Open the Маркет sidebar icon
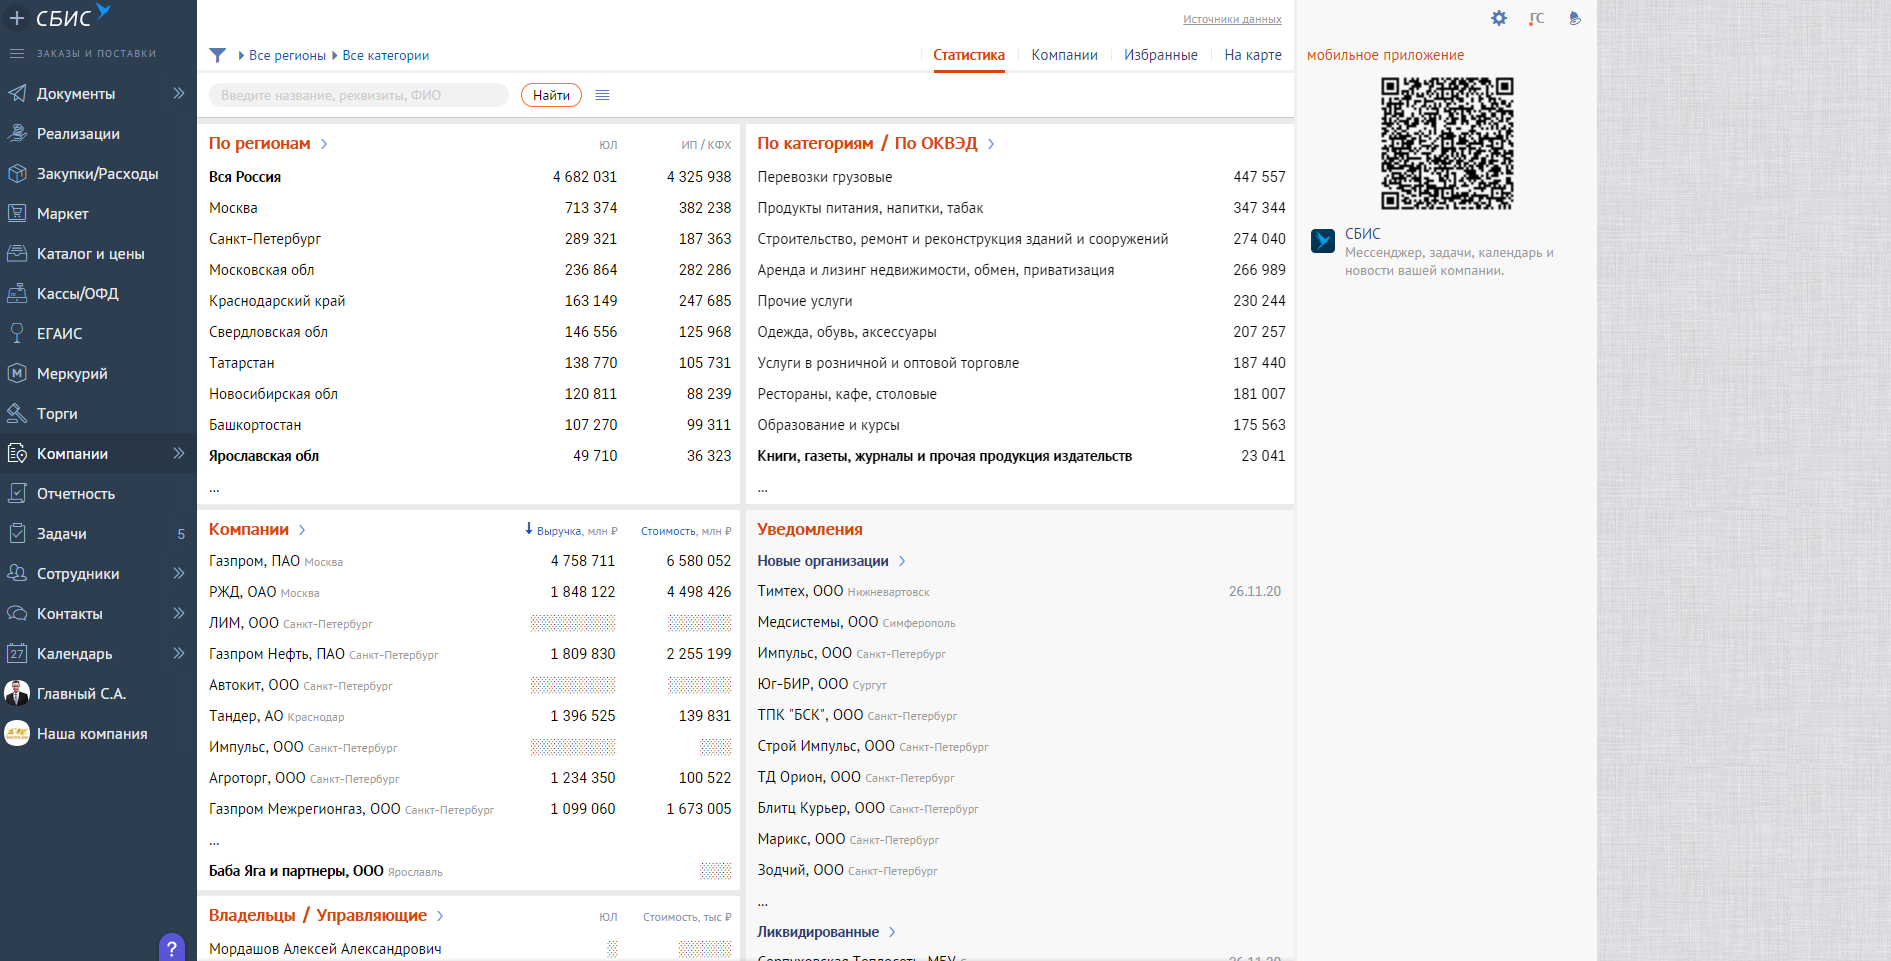 [x=17, y=213]
